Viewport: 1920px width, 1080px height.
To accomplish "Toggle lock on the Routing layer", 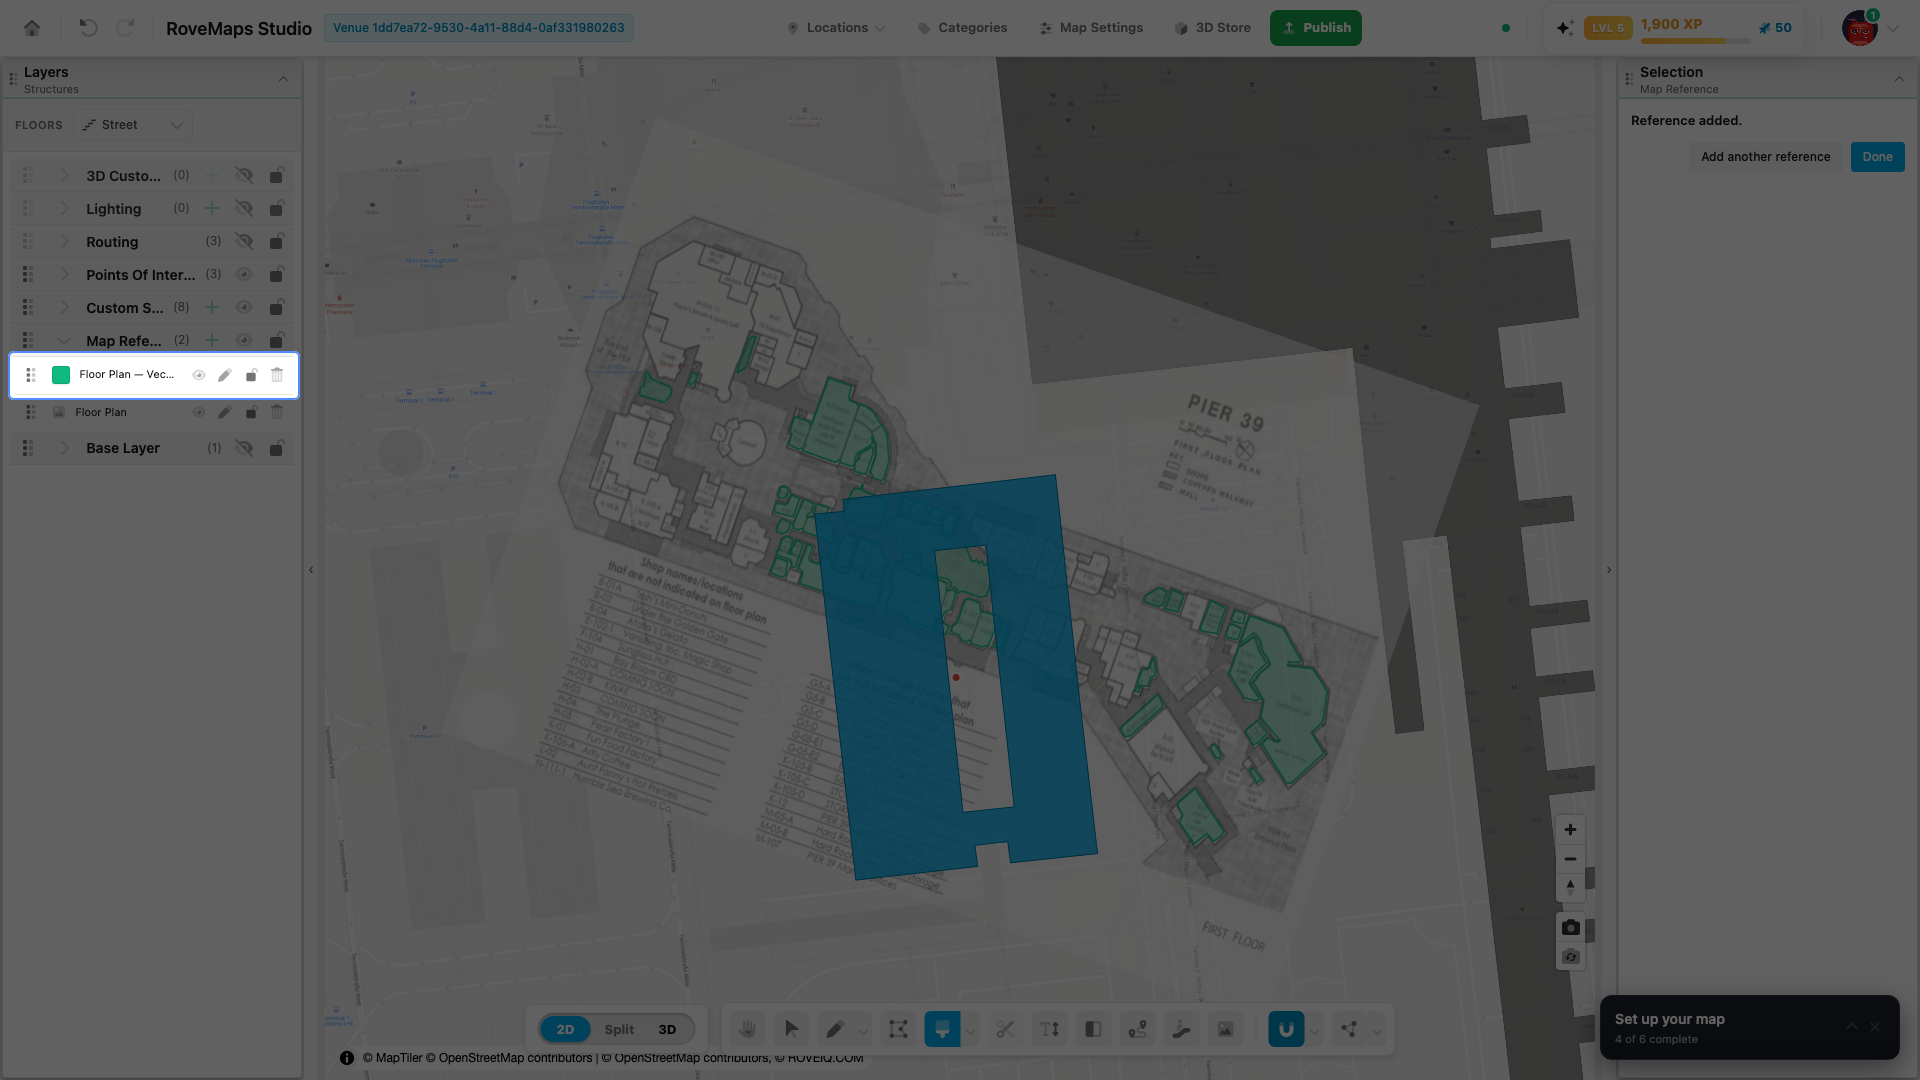I will [x=277, y=241].
